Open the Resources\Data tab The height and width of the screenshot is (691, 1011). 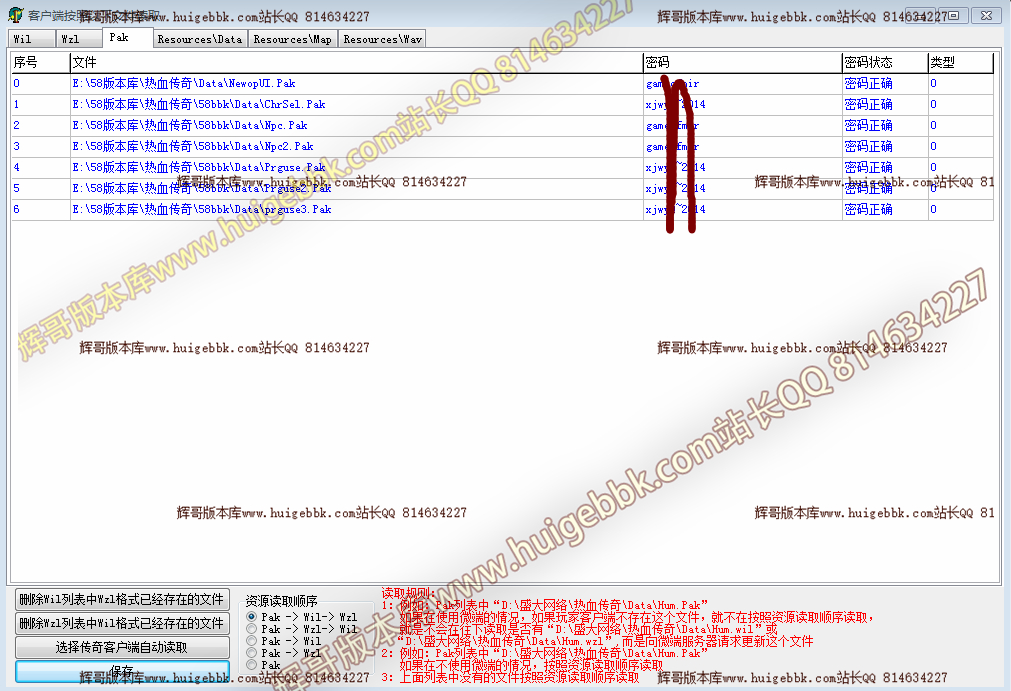coord(200,39)
